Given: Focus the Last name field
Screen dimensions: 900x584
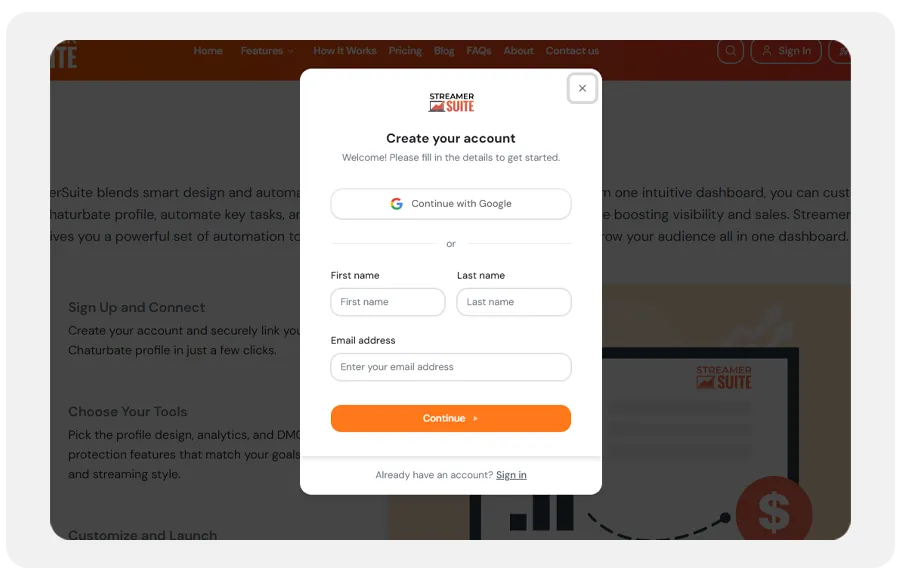Looking at the screenshot, I should [514, 302].
